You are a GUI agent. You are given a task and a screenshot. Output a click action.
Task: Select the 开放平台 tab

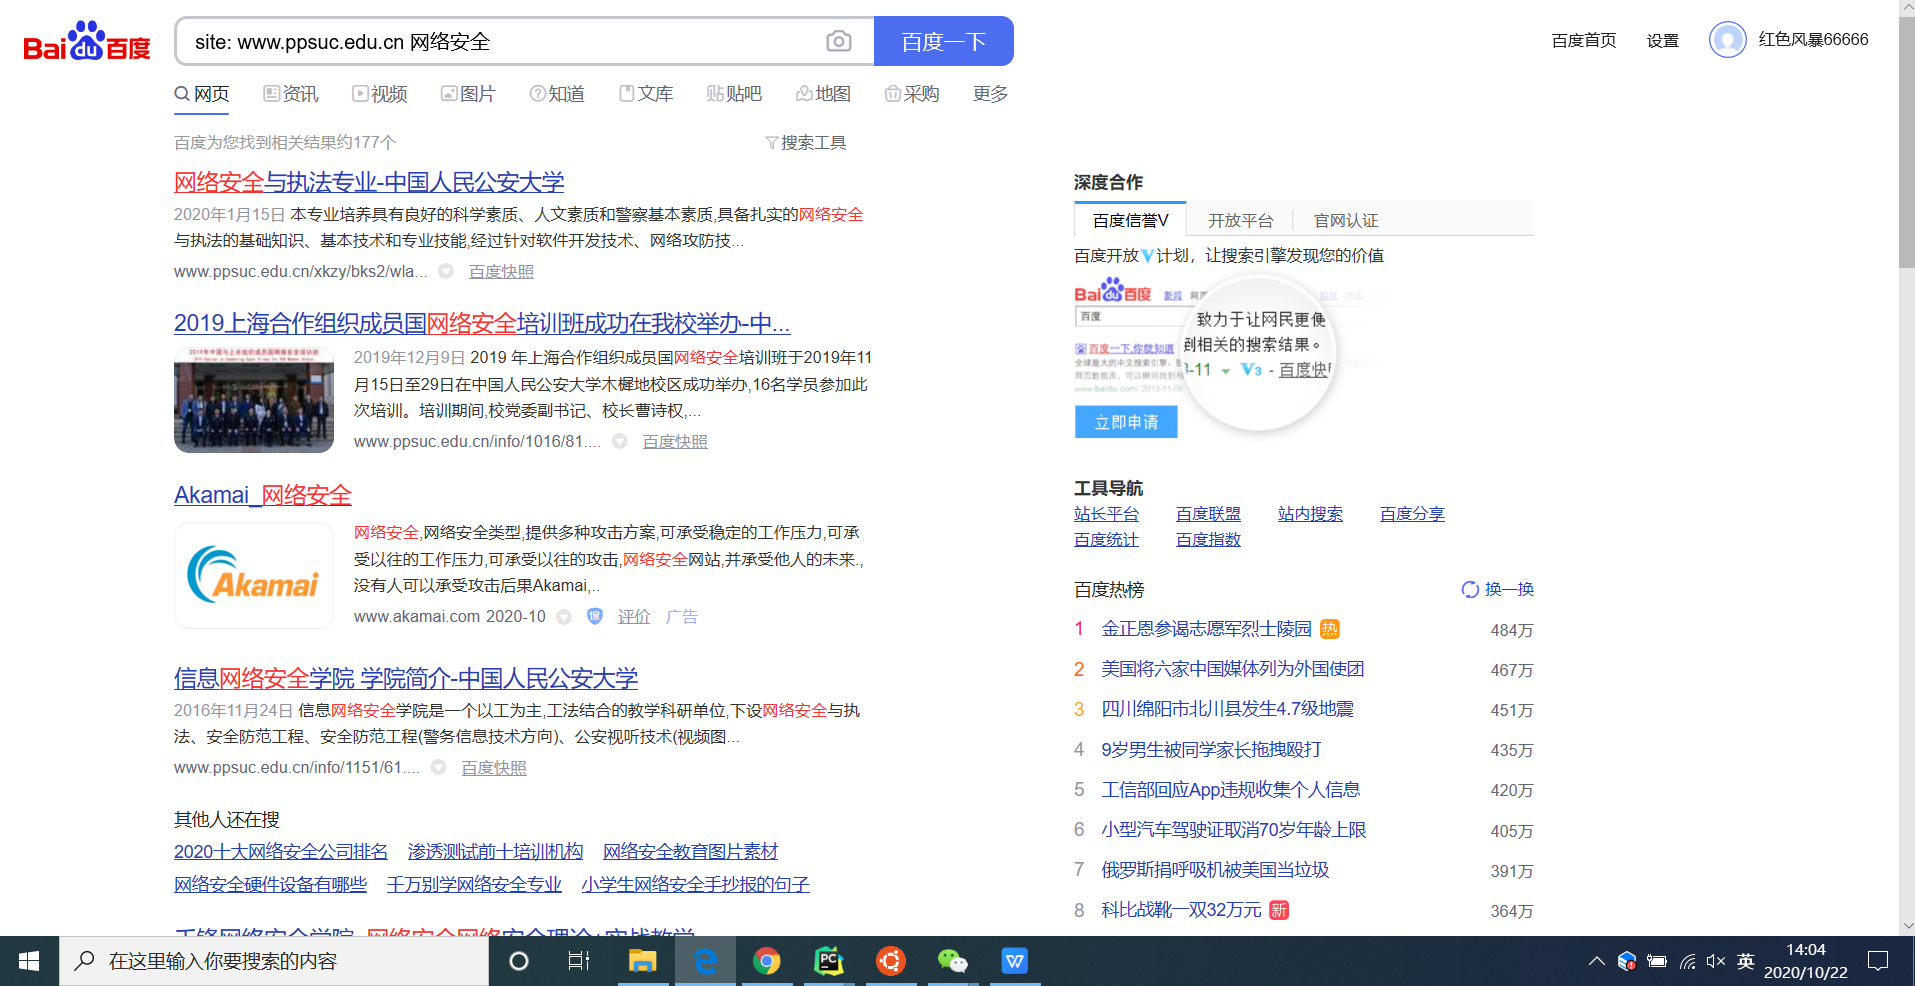tap(1240, 220)
